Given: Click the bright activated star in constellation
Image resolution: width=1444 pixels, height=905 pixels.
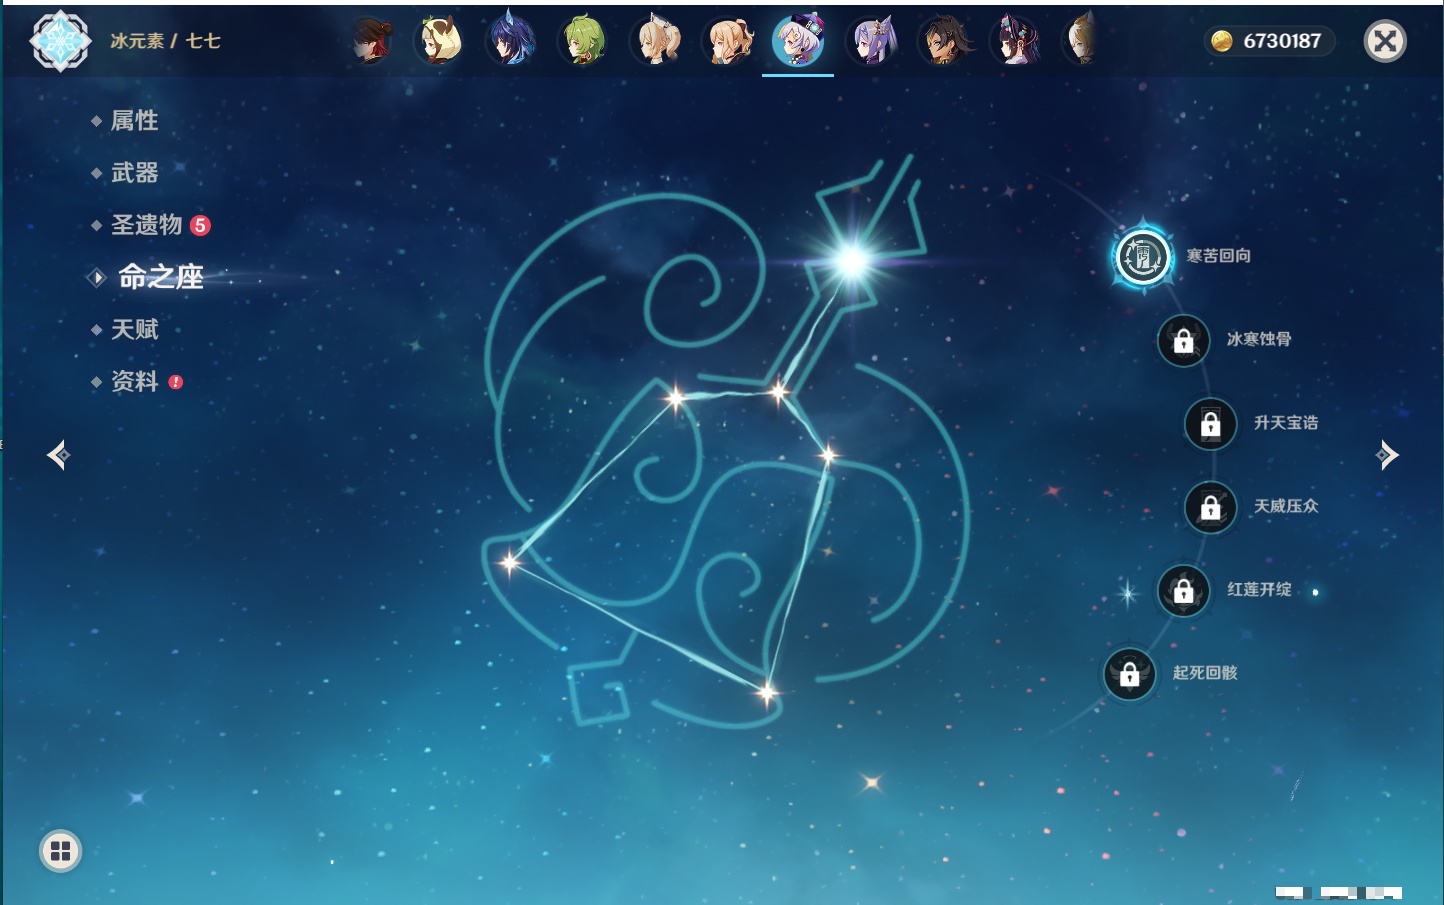Looking at the screenshot, I should point(852,261).
